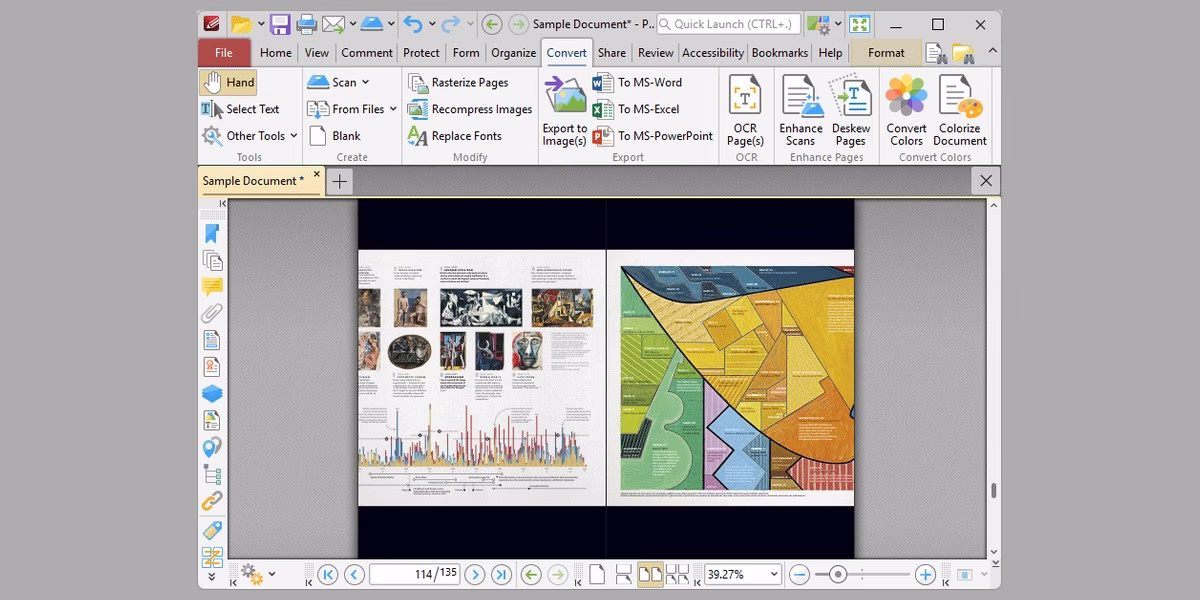Click green previous view arrow in bottom bar

(531, 574)
